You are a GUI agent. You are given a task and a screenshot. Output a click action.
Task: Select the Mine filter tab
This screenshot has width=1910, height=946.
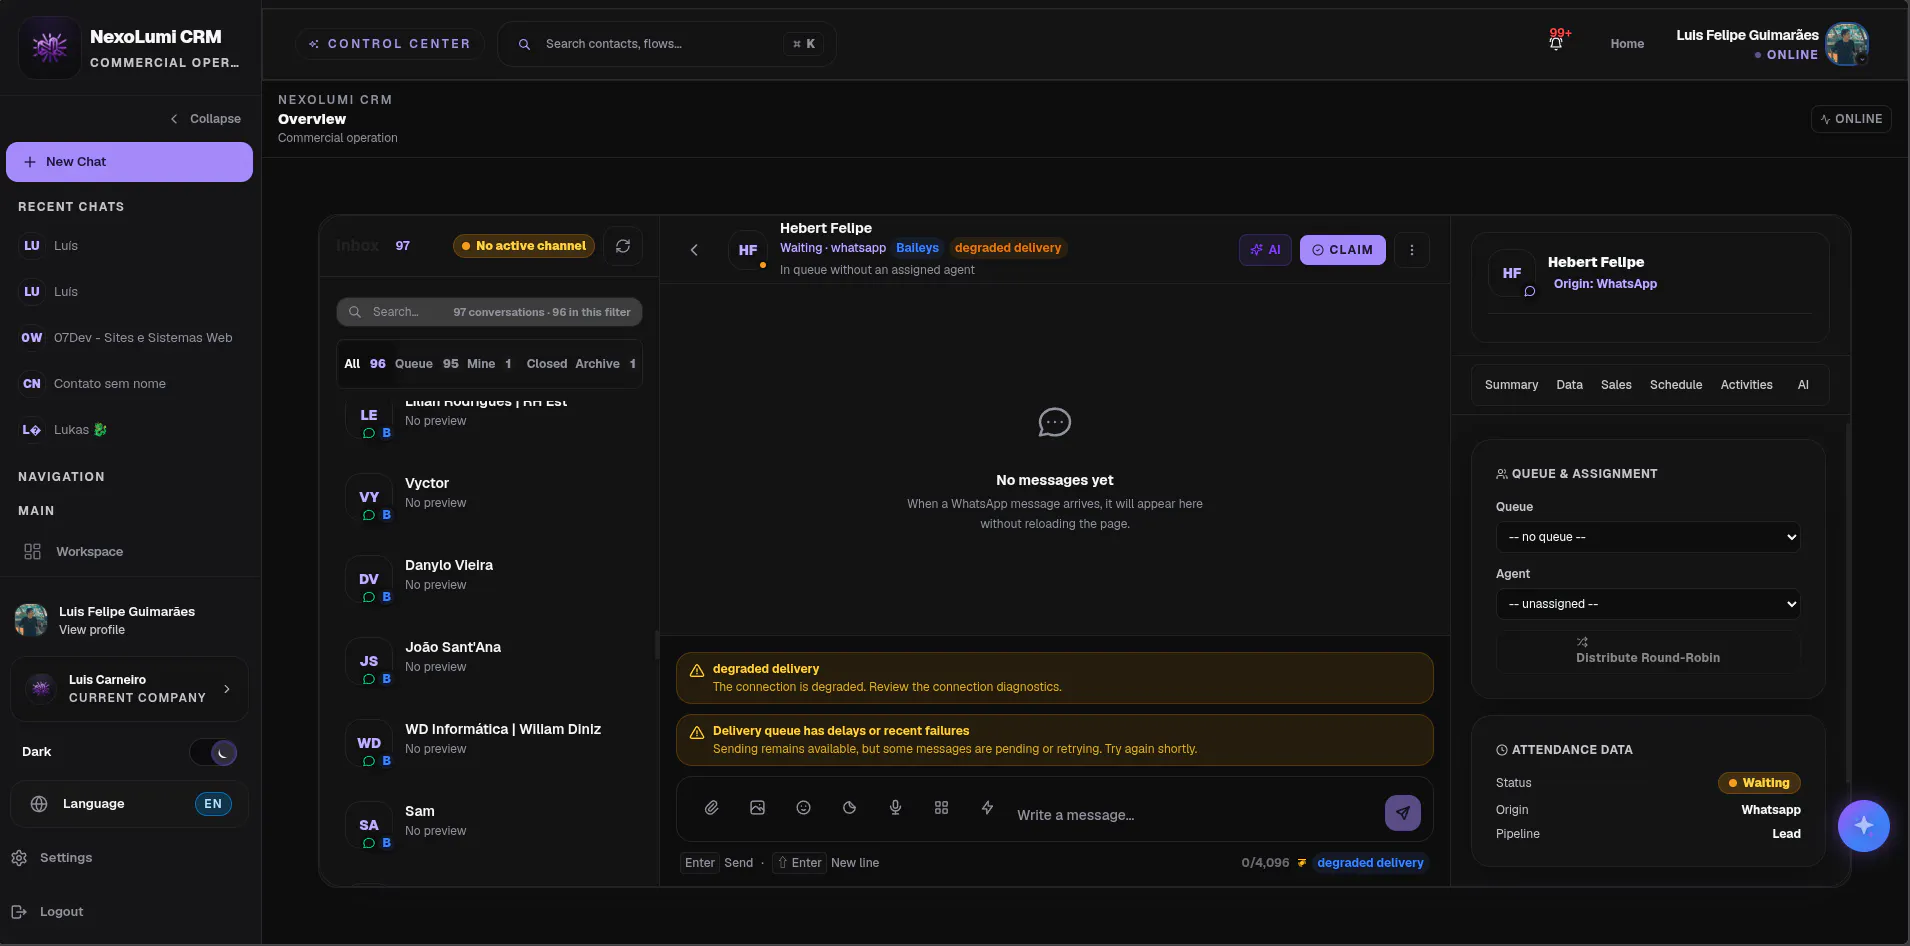[489, 364]
